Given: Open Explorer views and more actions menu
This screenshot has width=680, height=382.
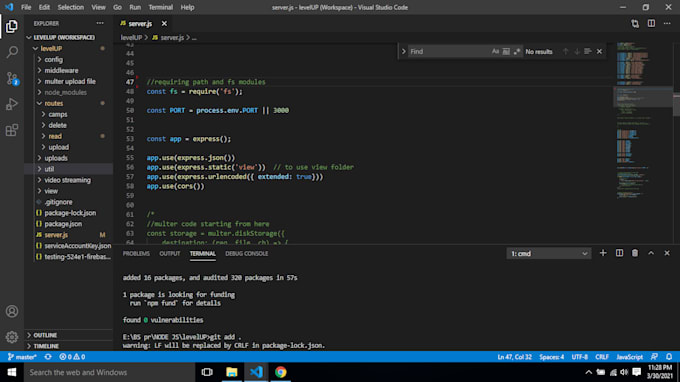Looking at the screenshot, I should (100, 23).
